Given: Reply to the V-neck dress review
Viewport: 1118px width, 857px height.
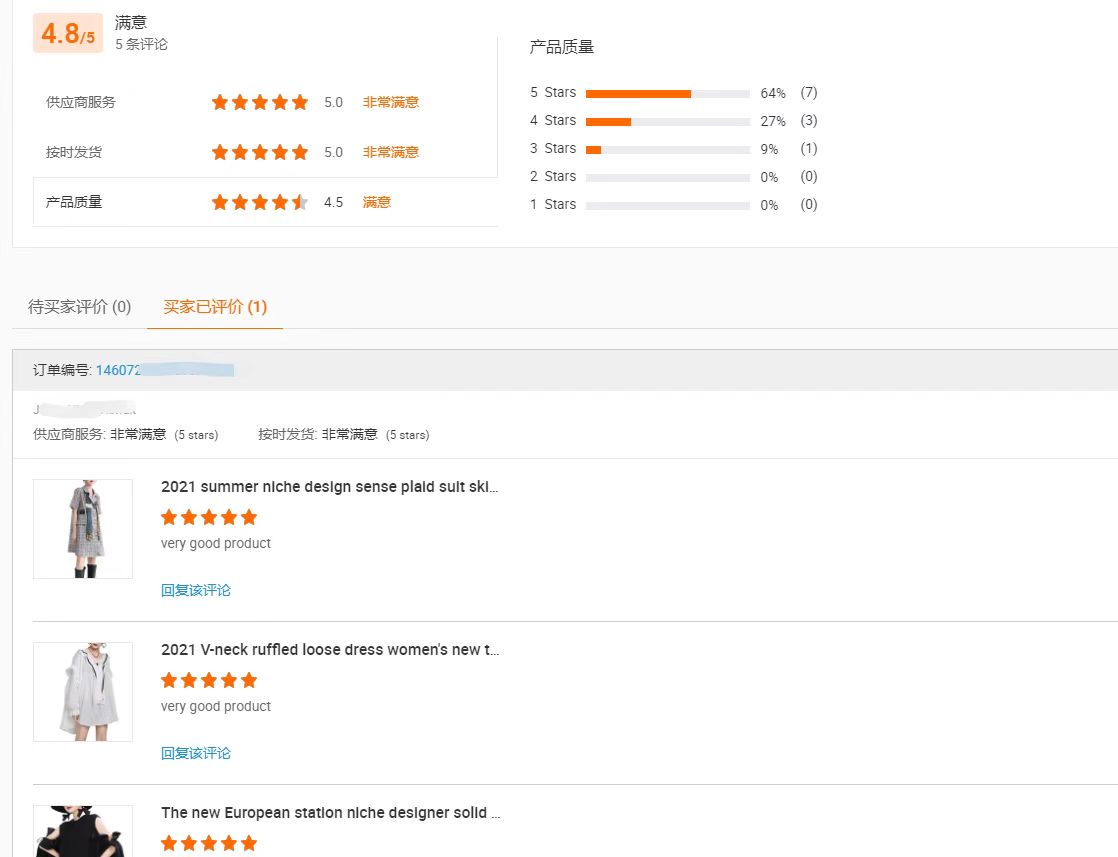Looking at the screenshot, I should click(196, 754).
